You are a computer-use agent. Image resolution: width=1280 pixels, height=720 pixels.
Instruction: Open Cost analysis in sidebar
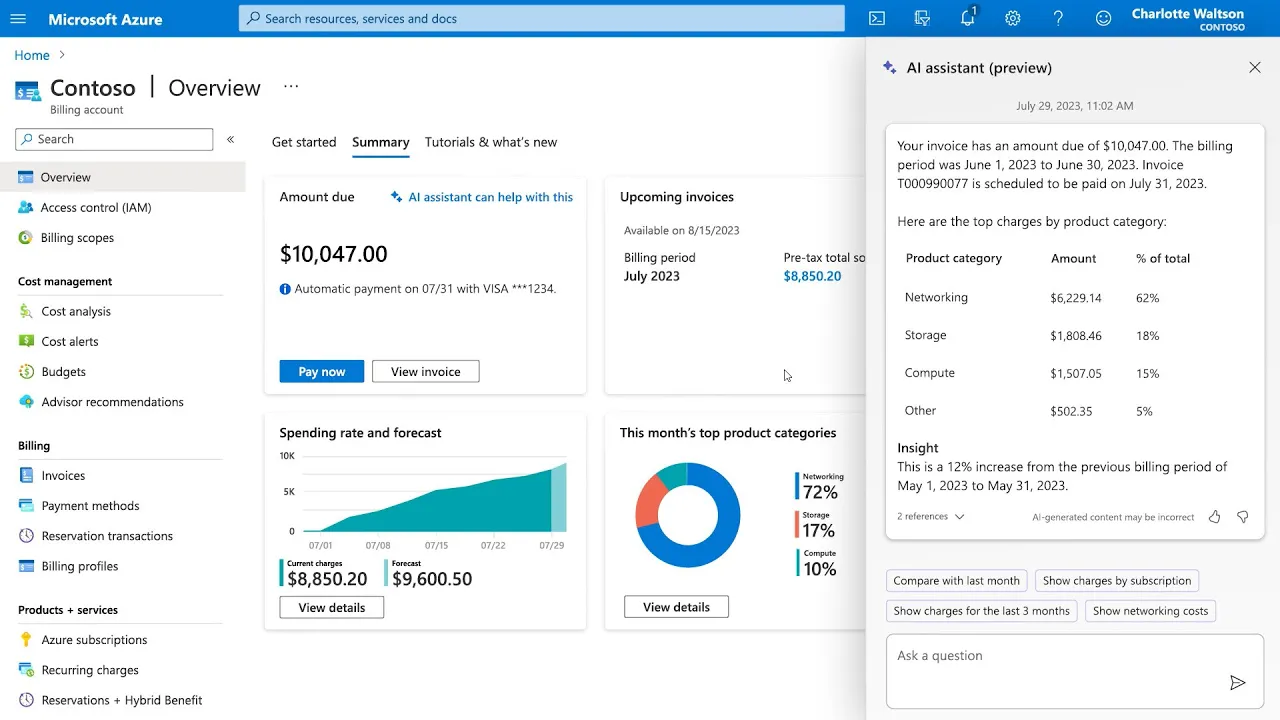(x=76, y=311)
